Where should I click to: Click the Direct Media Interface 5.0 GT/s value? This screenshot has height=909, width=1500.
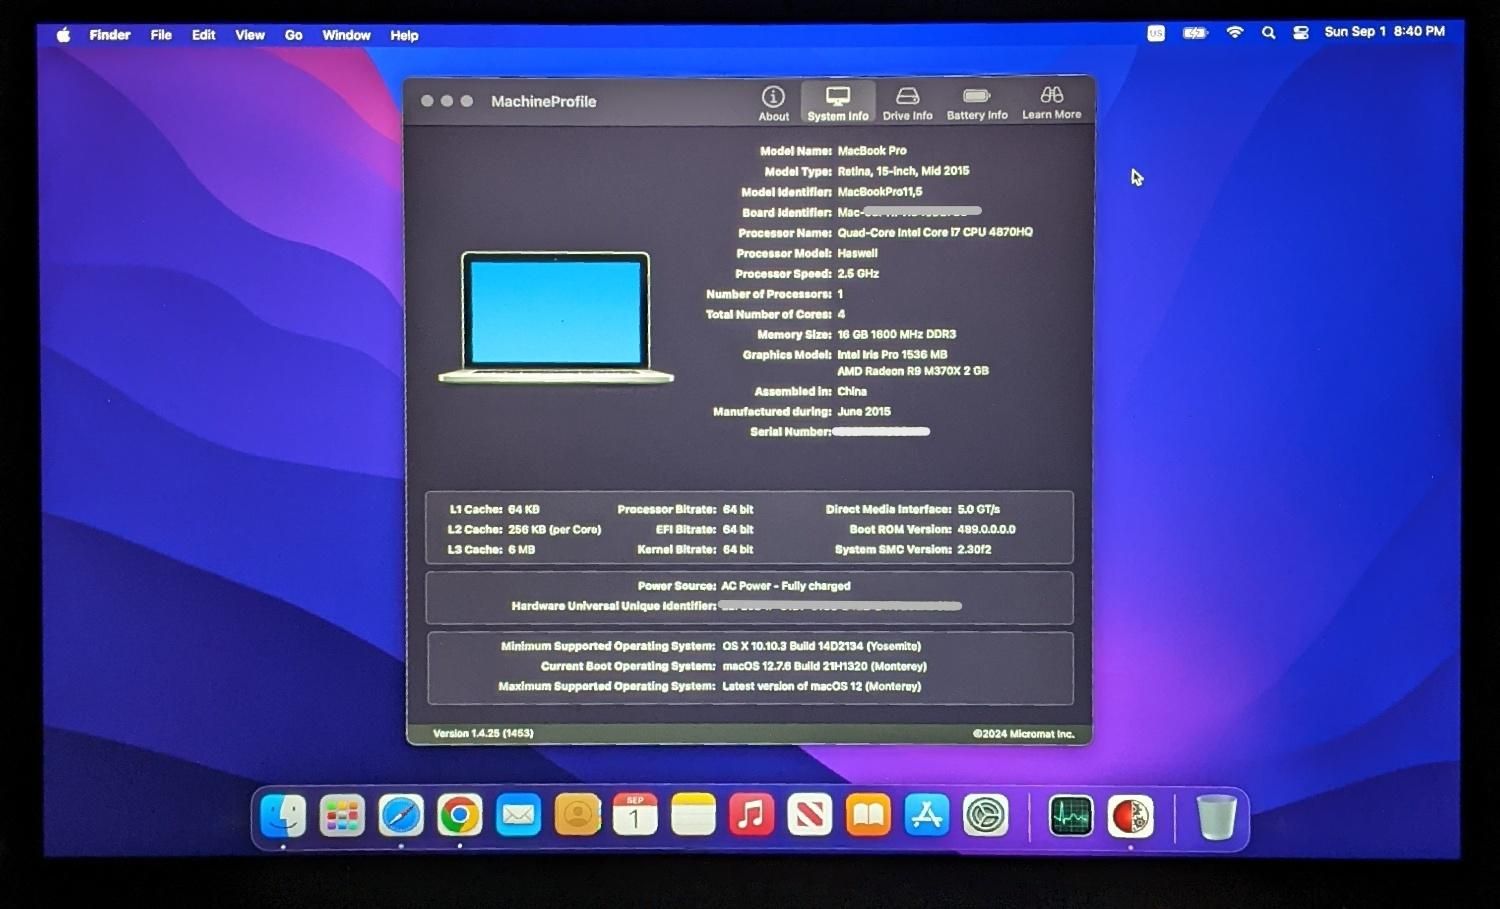(x=978, y=509)
